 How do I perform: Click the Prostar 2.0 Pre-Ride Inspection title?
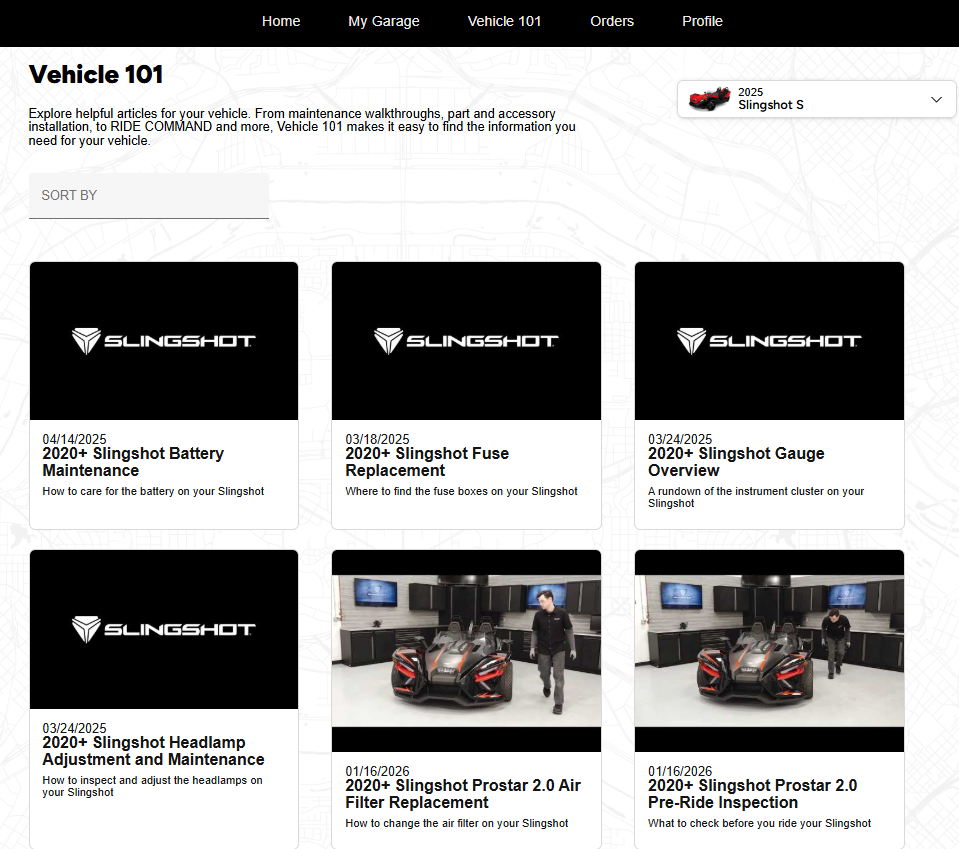pos(752,794)
